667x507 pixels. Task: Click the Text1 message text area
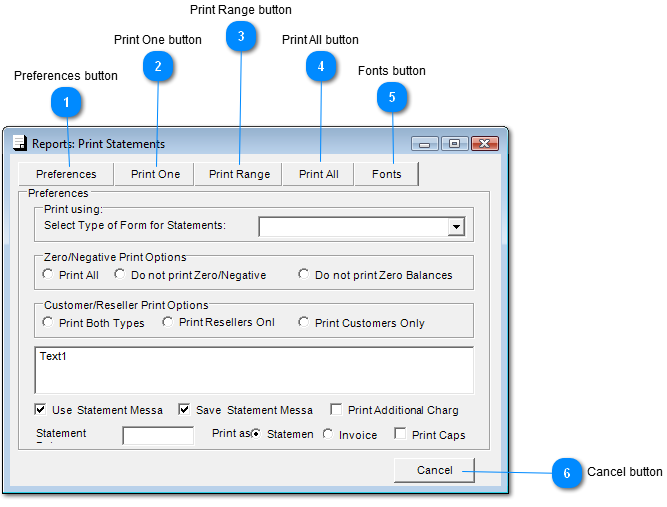[254, 370]
